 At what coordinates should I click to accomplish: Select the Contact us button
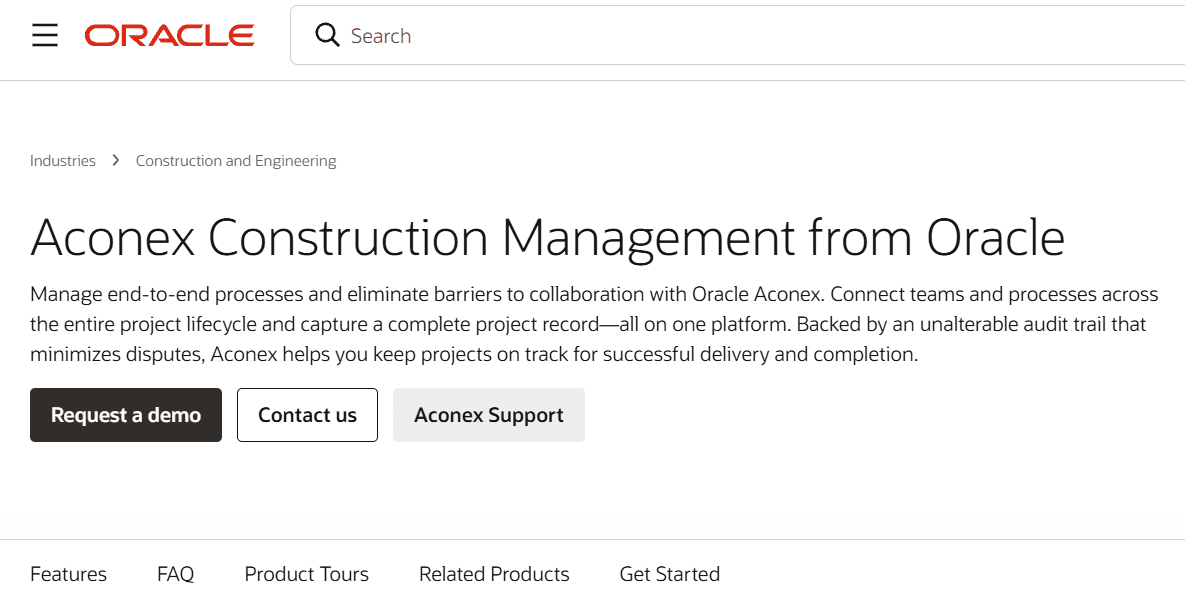[x=308, y=415]
